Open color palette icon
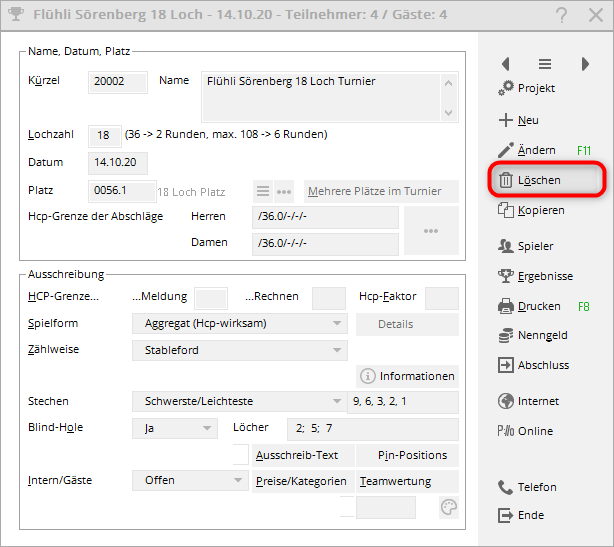 coord(449,508)
